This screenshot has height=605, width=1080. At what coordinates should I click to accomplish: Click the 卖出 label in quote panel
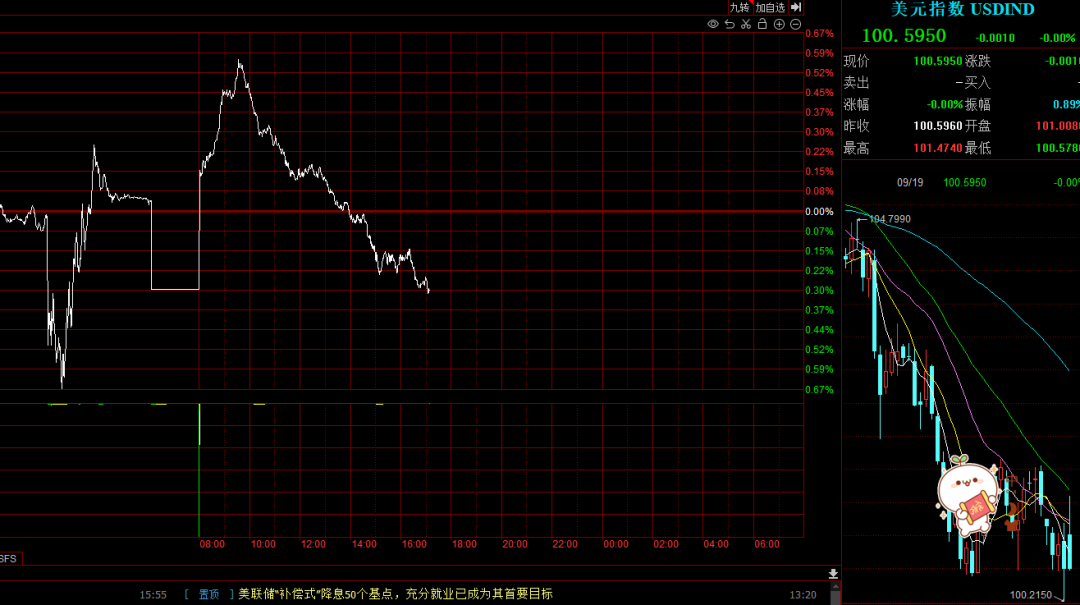point(856,83)
